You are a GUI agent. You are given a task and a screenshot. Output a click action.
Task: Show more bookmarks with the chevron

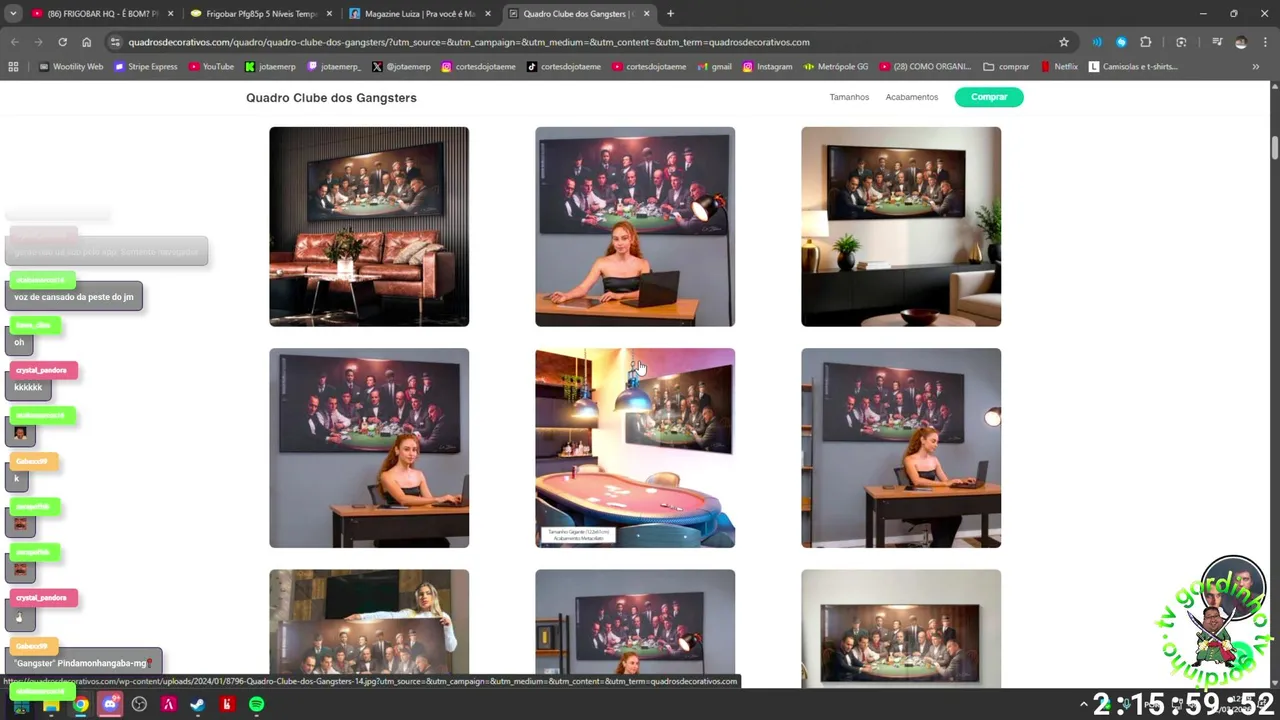[x=1255, y=67]
